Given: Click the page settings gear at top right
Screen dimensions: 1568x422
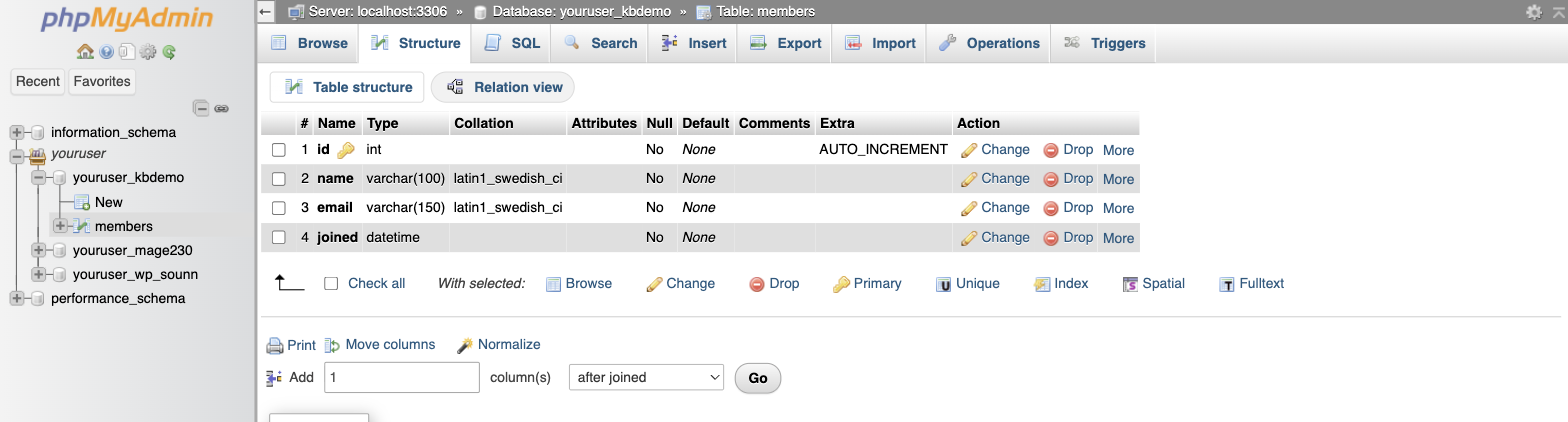Looking at the screenshot, I should coord(1534,12).
